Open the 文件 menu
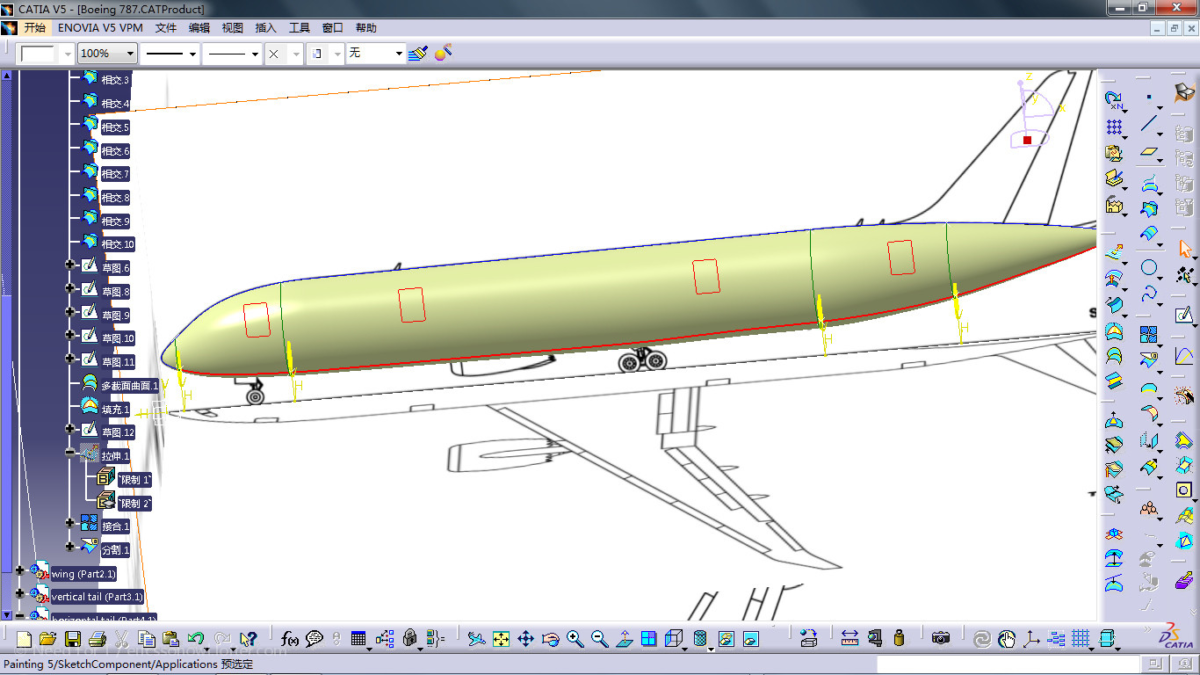1200x675 pixels. (166, 28)
